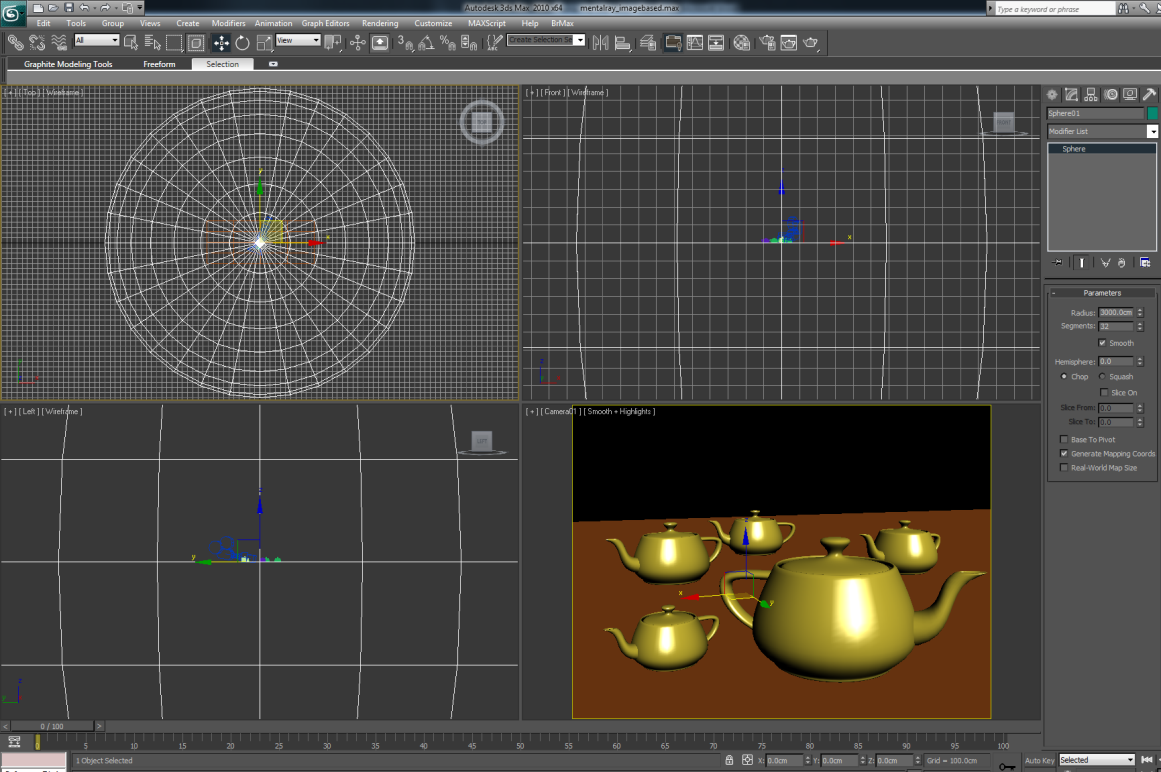
Task: Click the timeline next frame arrow
Action: (x=99, y=726)
